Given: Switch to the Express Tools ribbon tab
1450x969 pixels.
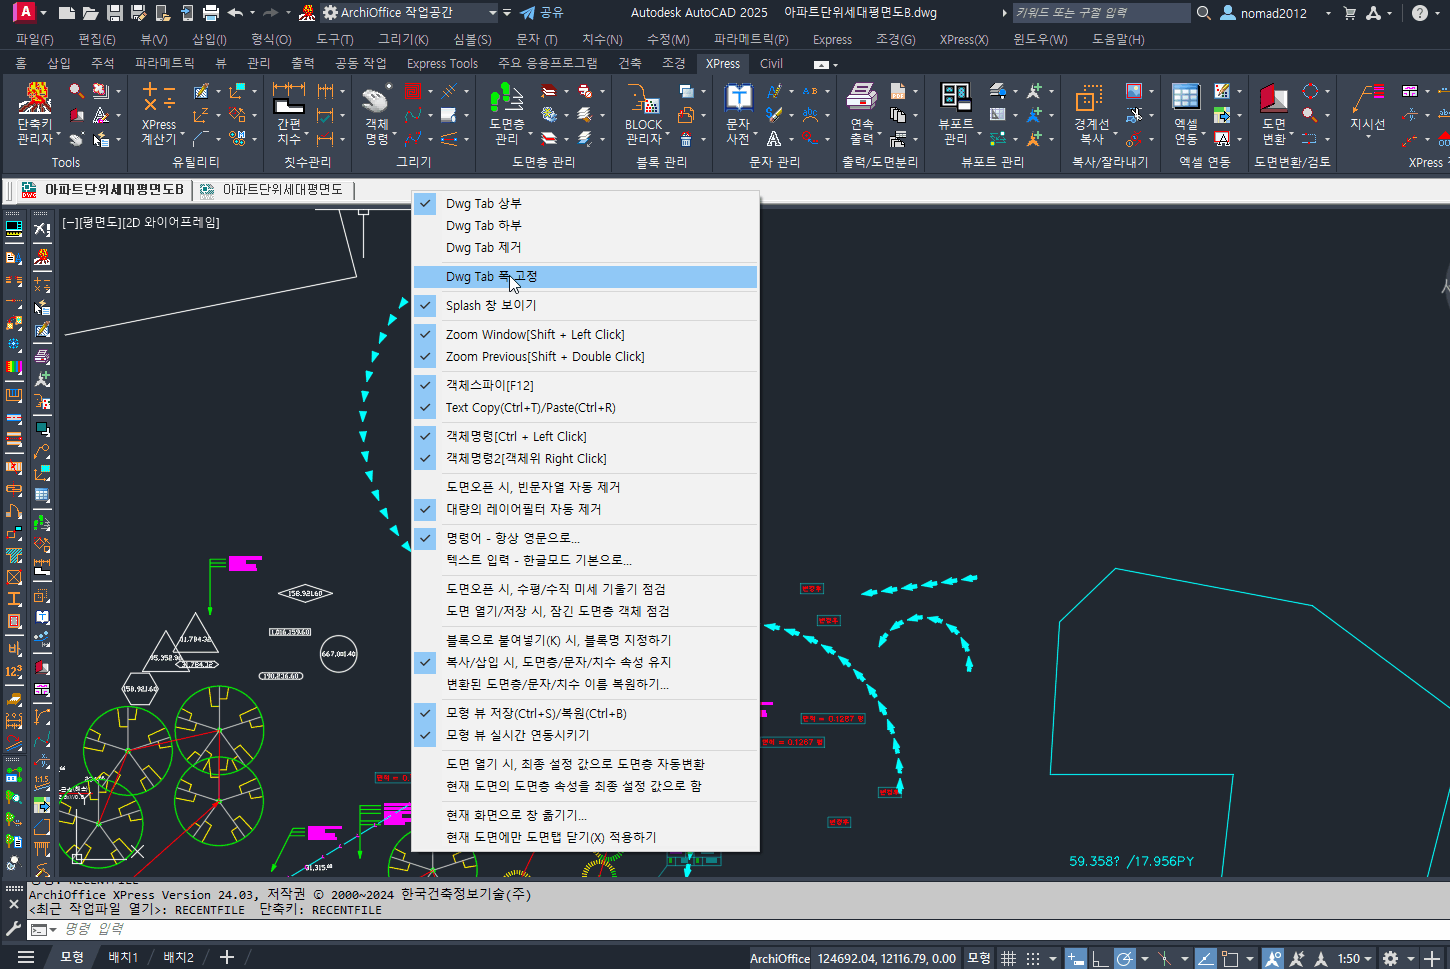Looking at the screenshot, I should tap(442, 63).
